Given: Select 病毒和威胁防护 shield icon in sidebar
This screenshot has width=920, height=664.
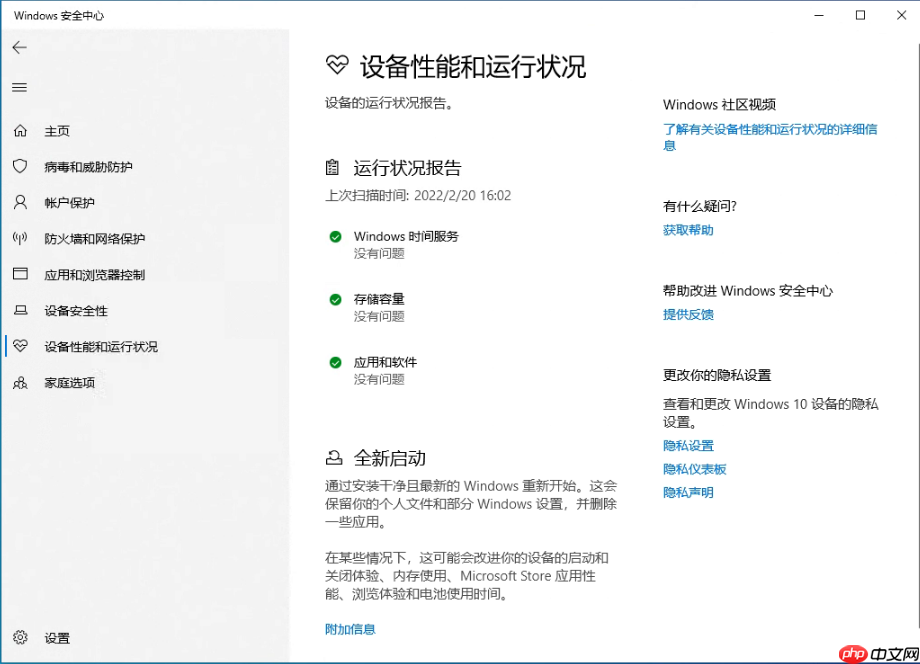Looking at the screenshot, I should [x=20, y=167].
